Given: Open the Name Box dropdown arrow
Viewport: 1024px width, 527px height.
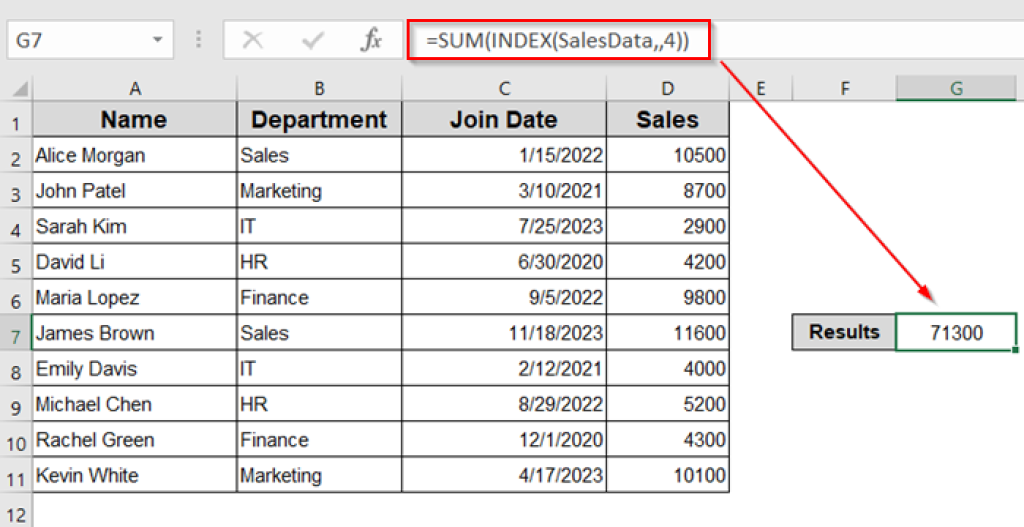Looking at the screenshot, I should coord(157,40).
